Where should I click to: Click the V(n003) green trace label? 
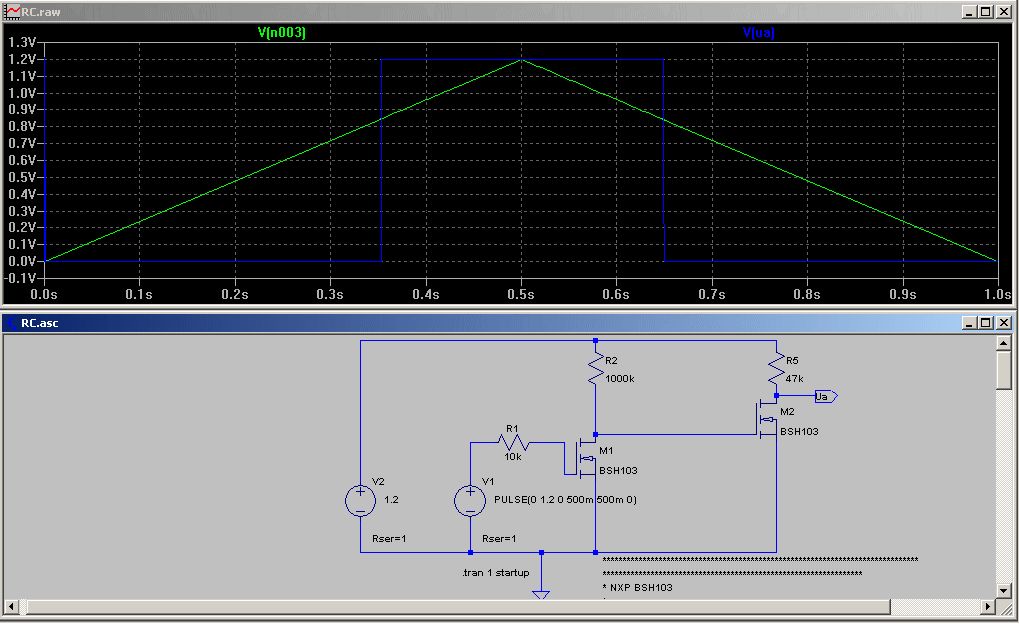(281, 32)
